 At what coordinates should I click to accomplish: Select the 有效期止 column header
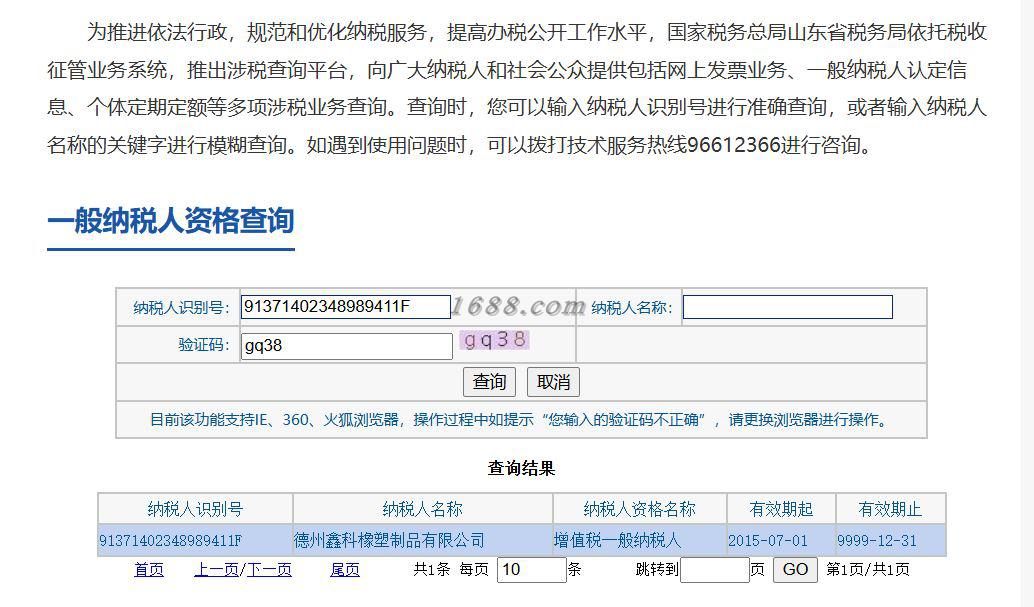coord(890,509)
